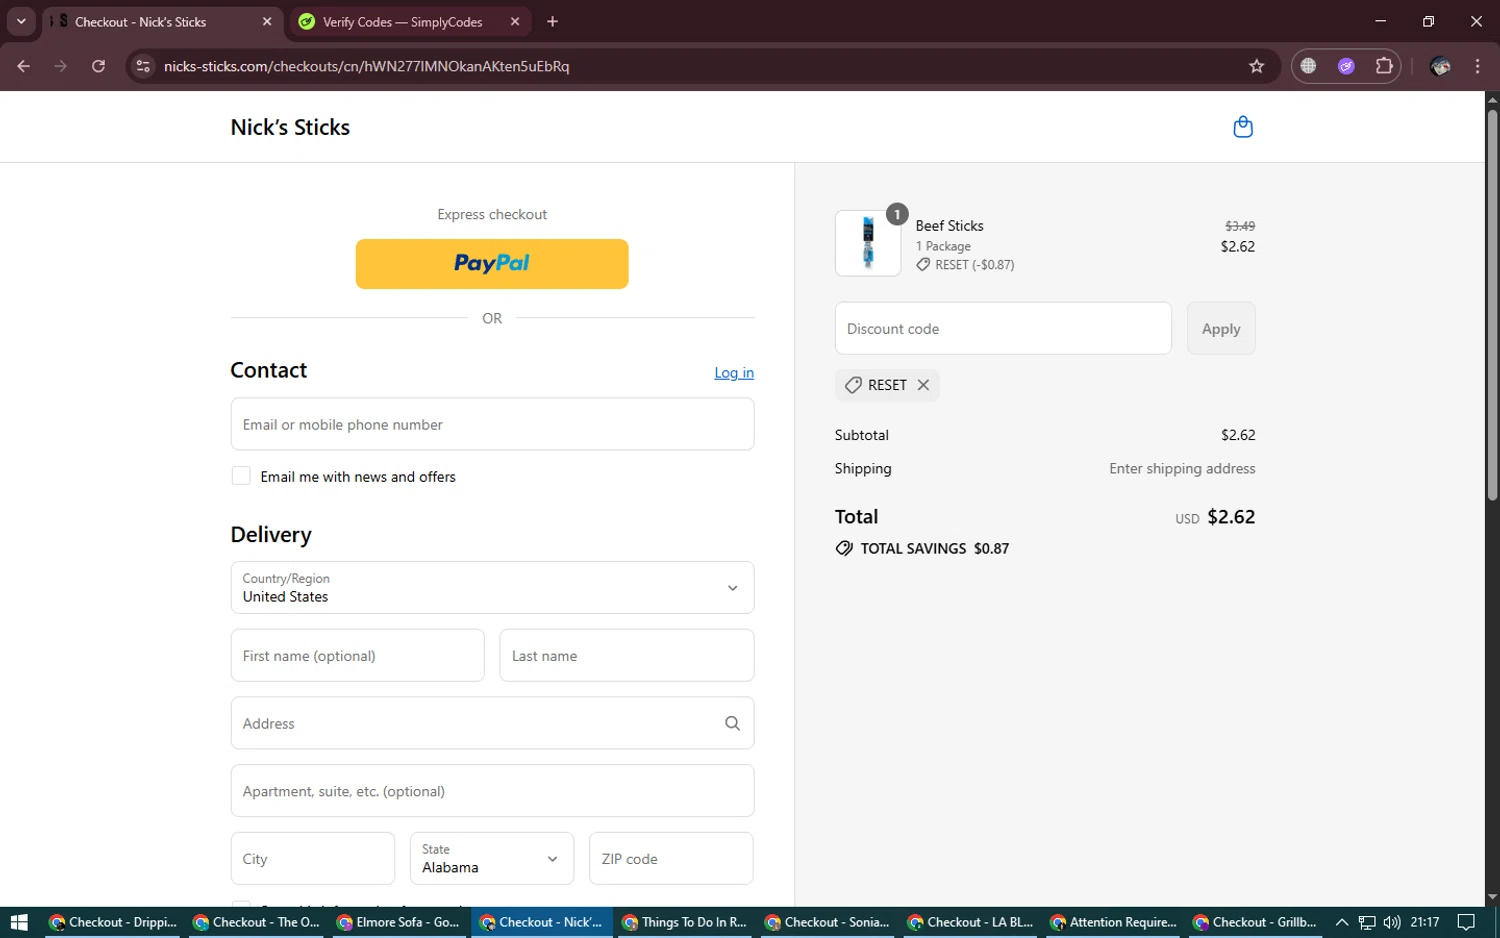Go back to the previous page
The image size is (1500, 938).
click(x=24, y=66)
